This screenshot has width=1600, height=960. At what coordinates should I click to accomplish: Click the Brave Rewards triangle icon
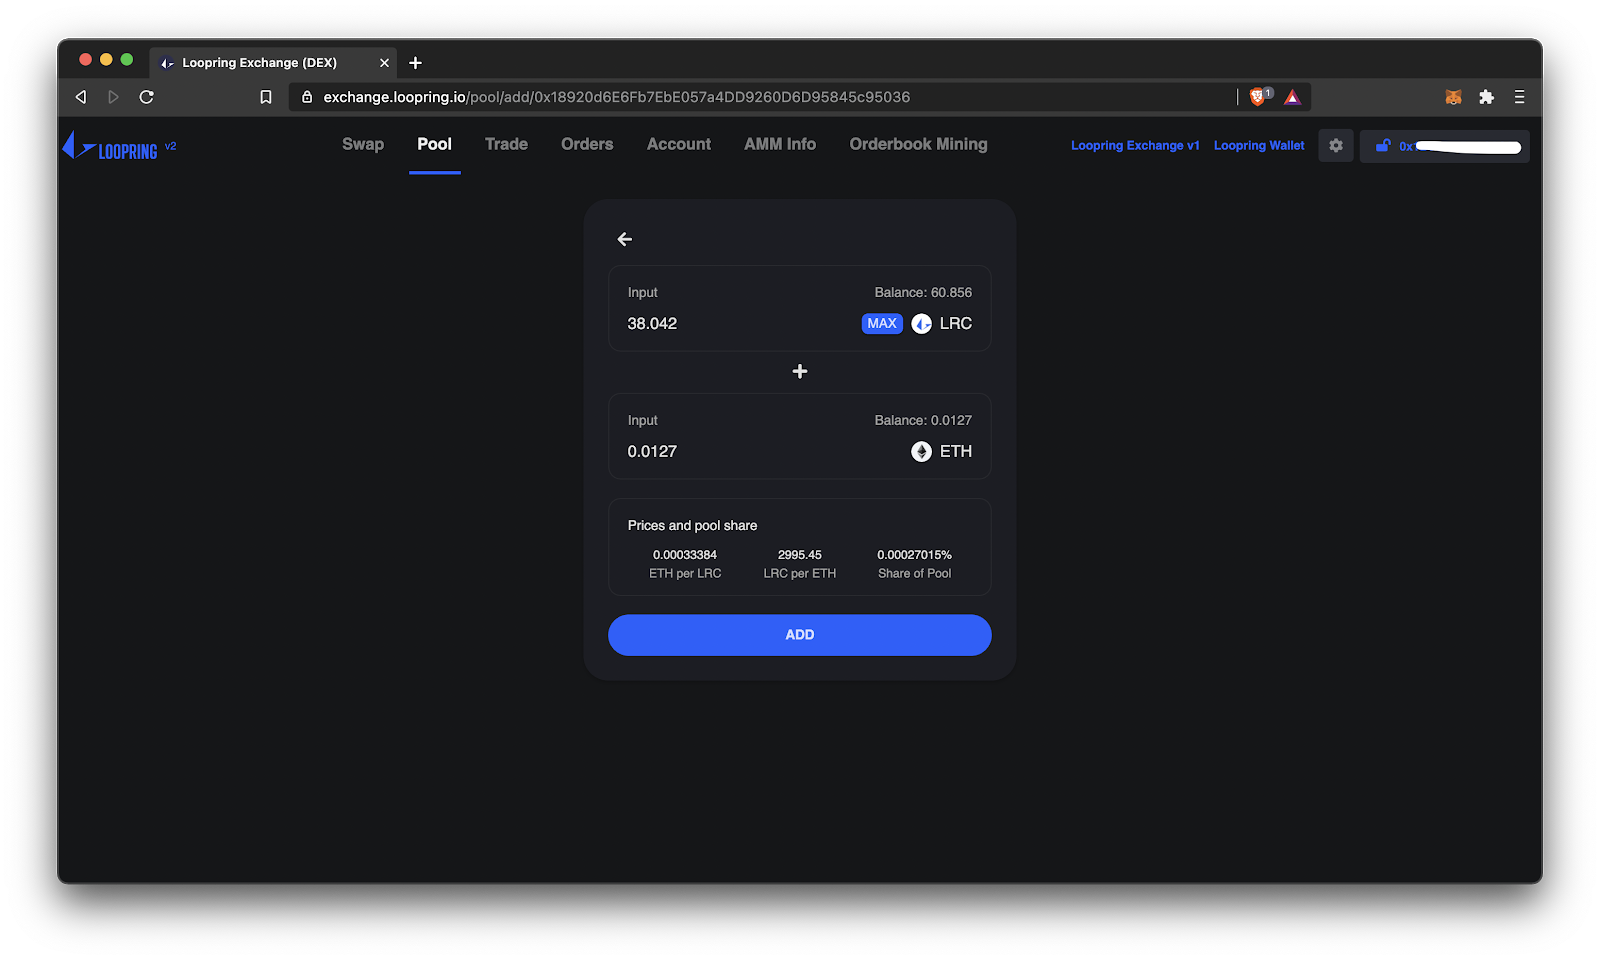[1293, 97]
